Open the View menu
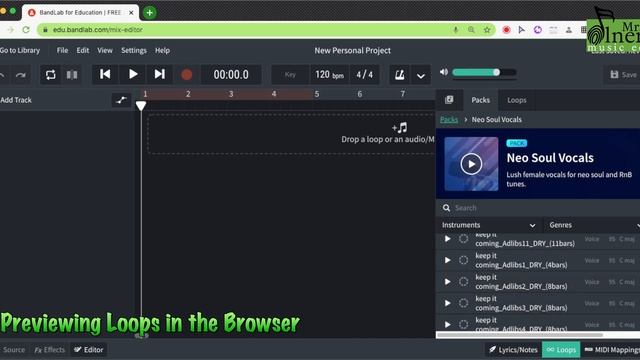This screenshot has height=360, width=640. [x=105, y=50]
